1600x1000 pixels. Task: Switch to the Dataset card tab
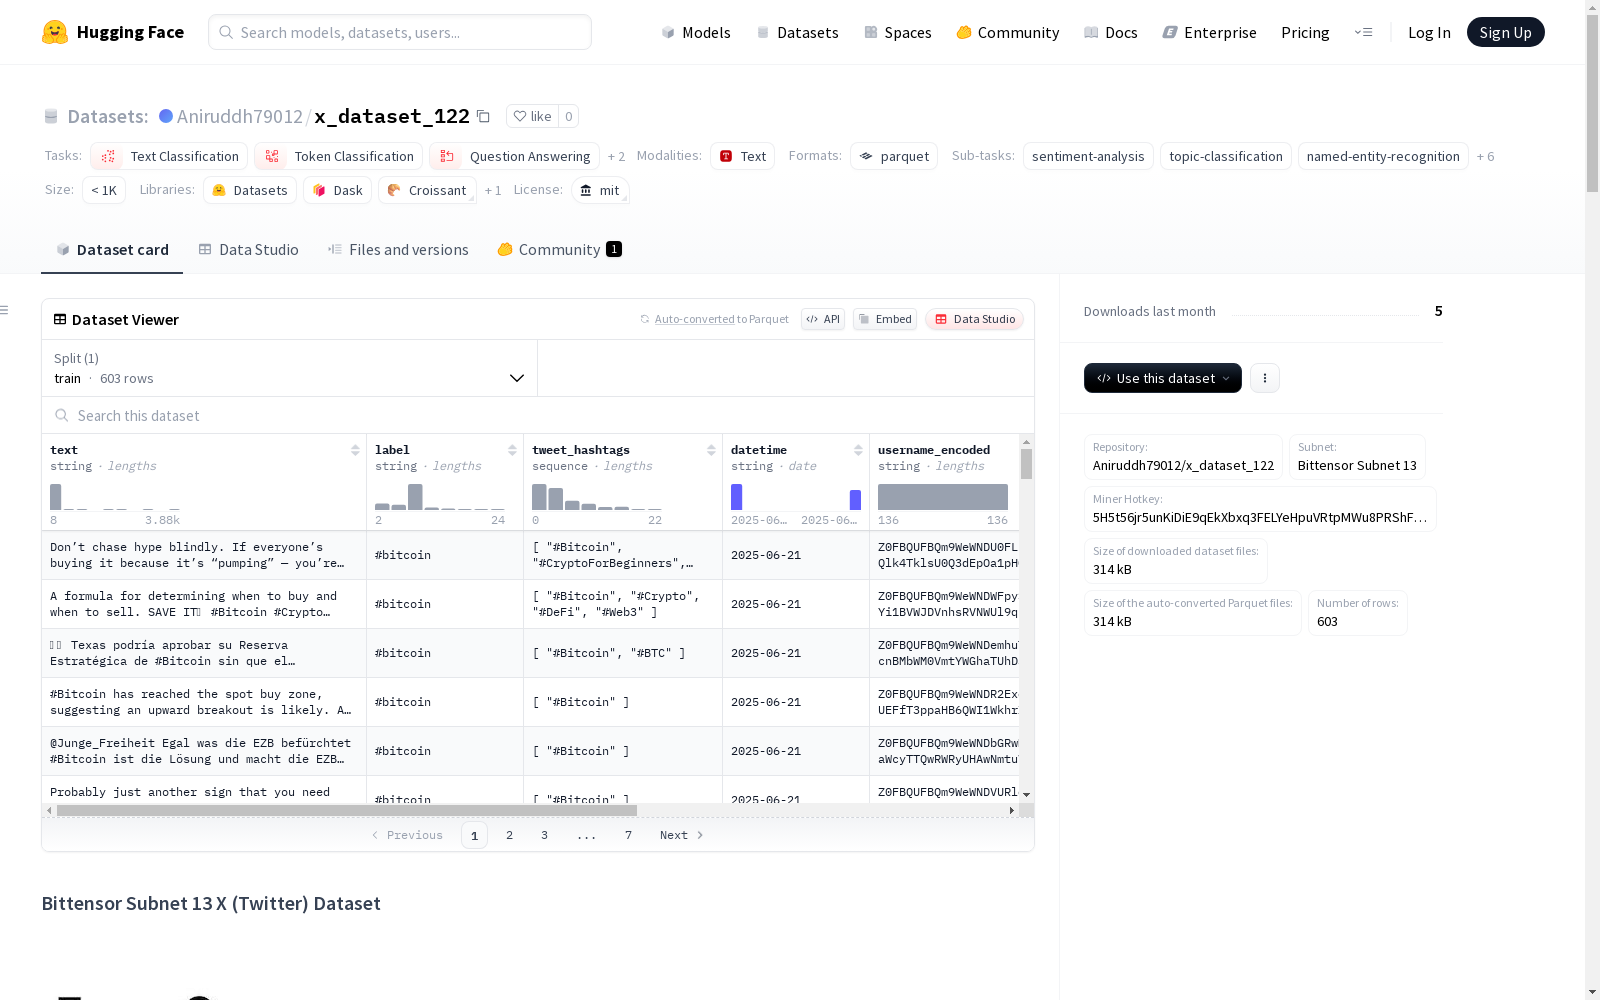pyautogui.click(x=112, y=250)
